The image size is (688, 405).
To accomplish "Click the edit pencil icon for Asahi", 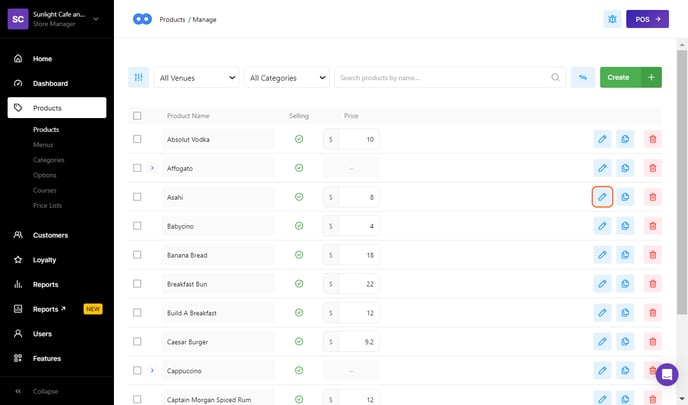I will (602, 197).
